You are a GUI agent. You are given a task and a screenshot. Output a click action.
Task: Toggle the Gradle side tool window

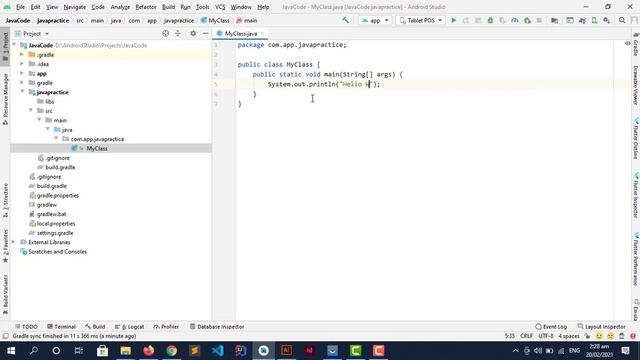tap(636, 44)
